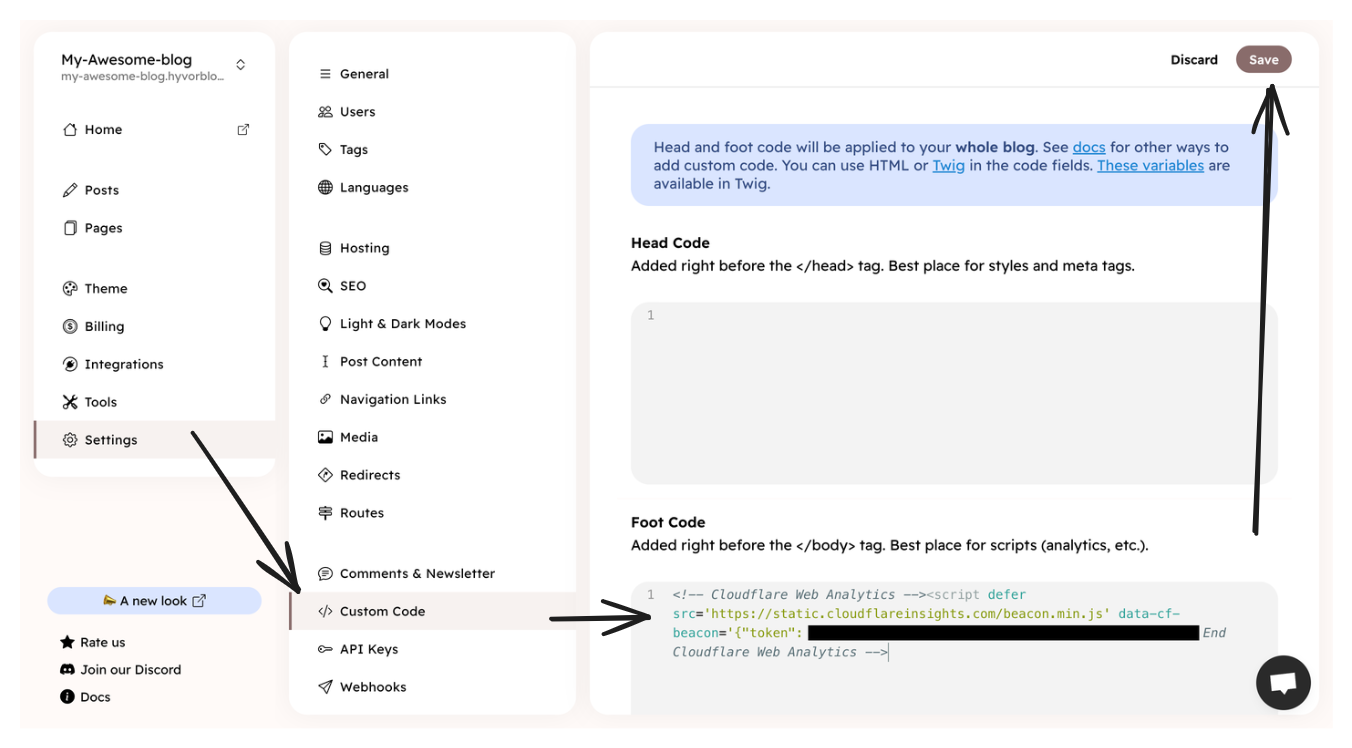
Task: Open SEO via the magnifier icon
Action: pos(323,285)
